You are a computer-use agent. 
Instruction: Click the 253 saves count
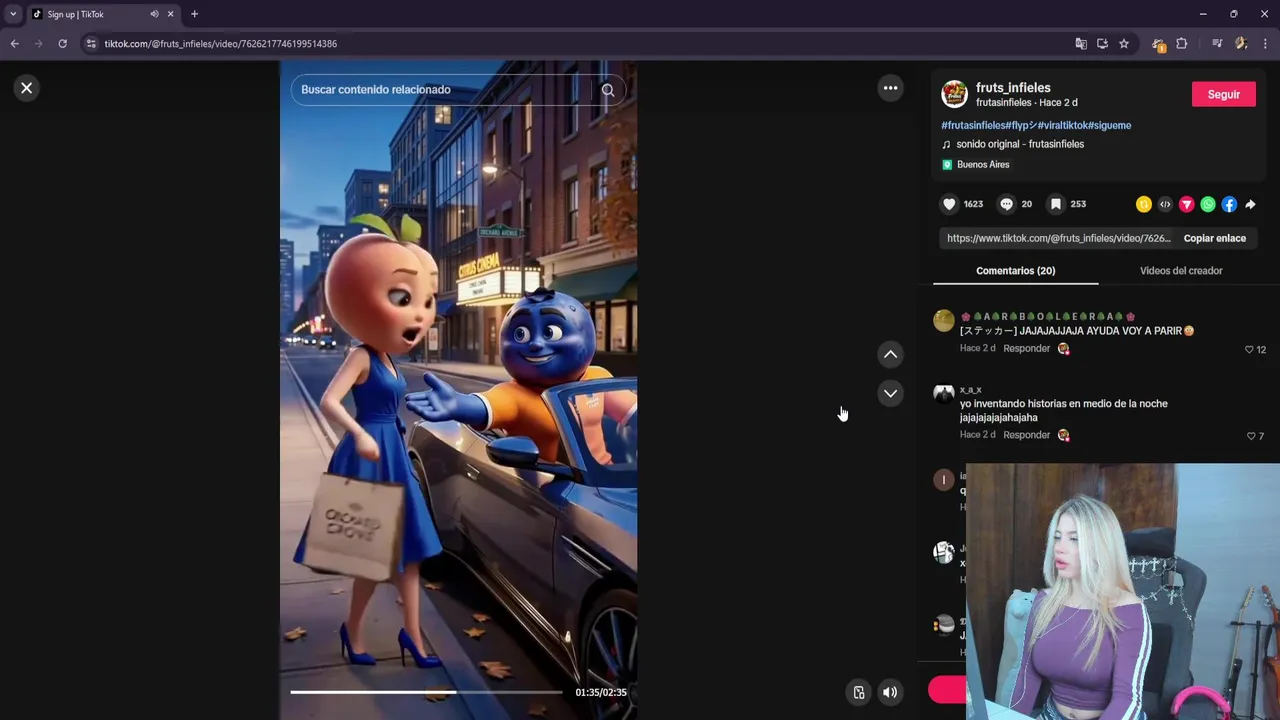click(x=1078, y=204)
